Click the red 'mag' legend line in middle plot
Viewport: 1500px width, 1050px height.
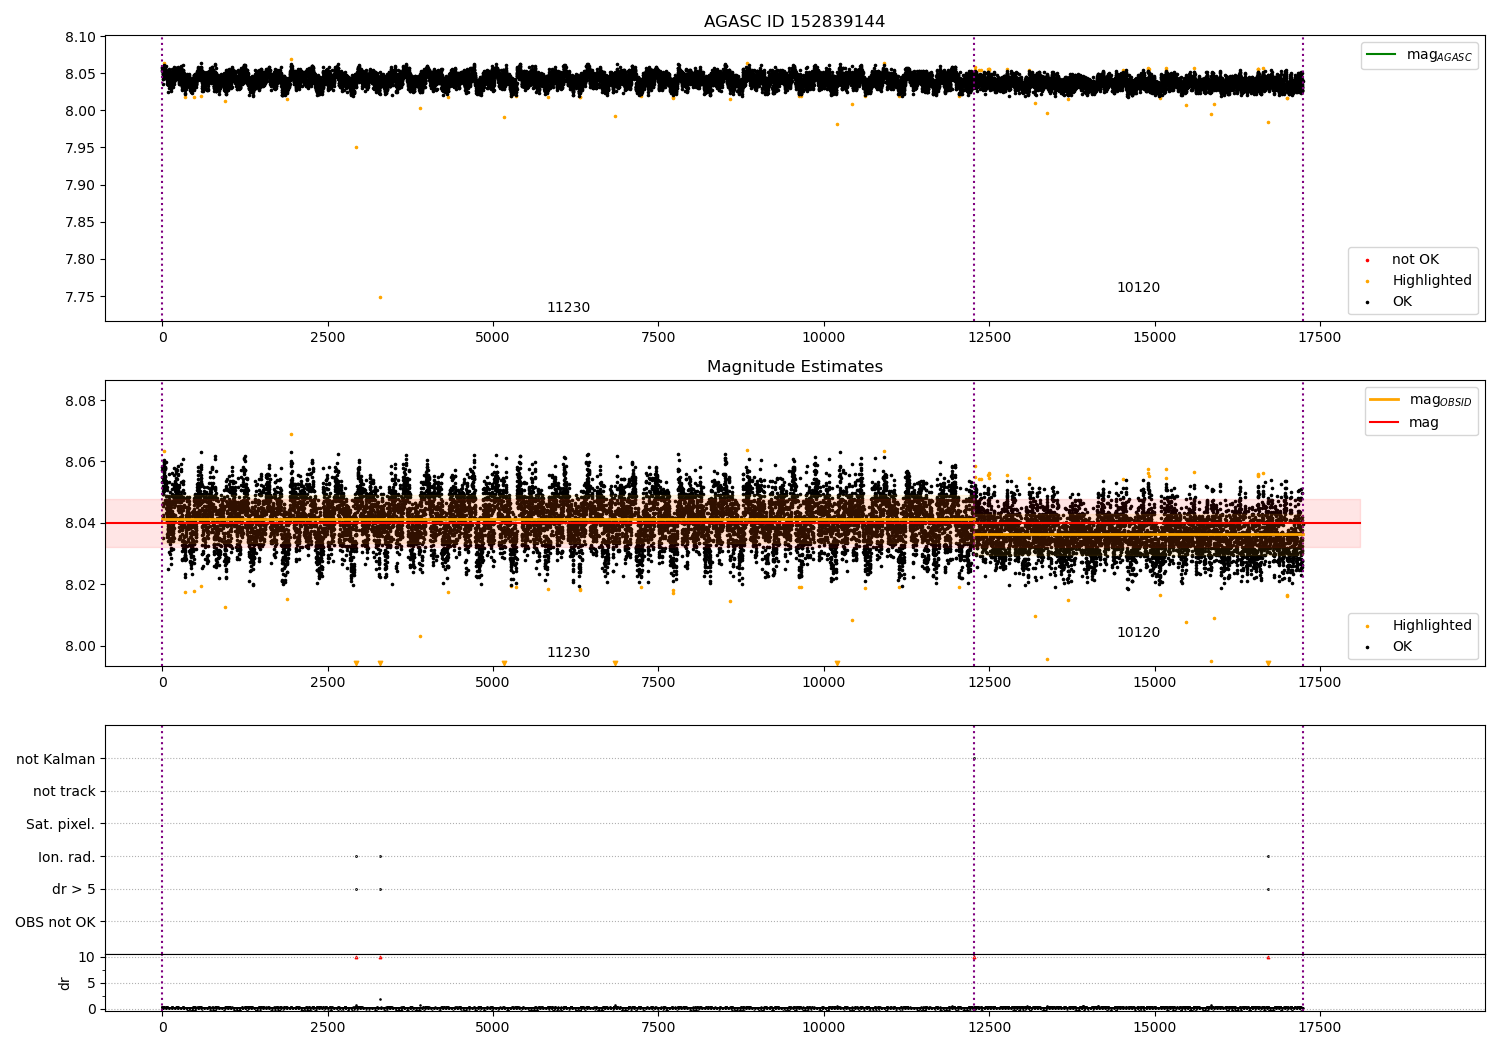coord(1384,423)
